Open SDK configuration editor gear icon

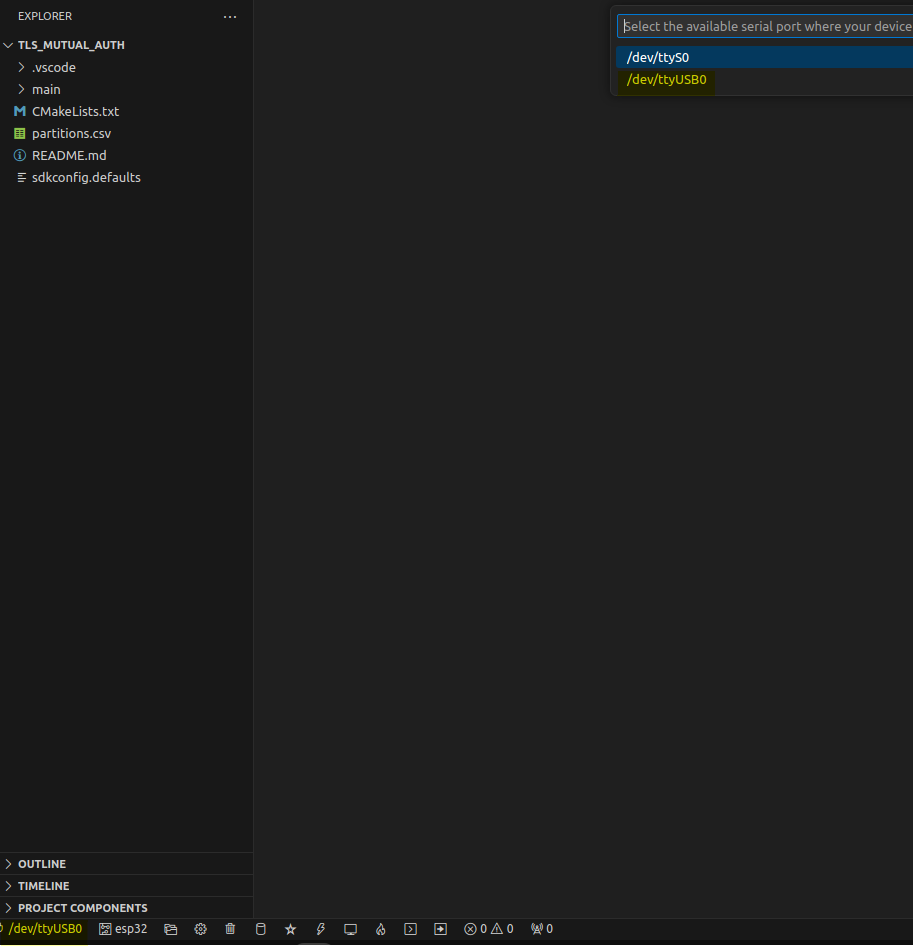pyautogui.click(x=200, y=929)
